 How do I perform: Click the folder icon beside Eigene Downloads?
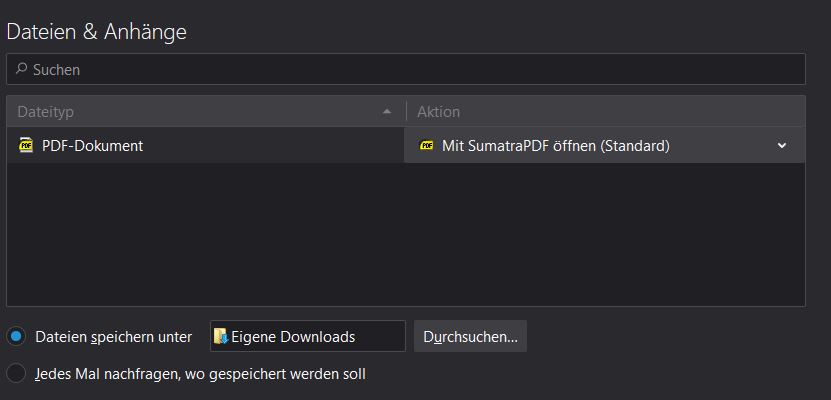point(221,337)
